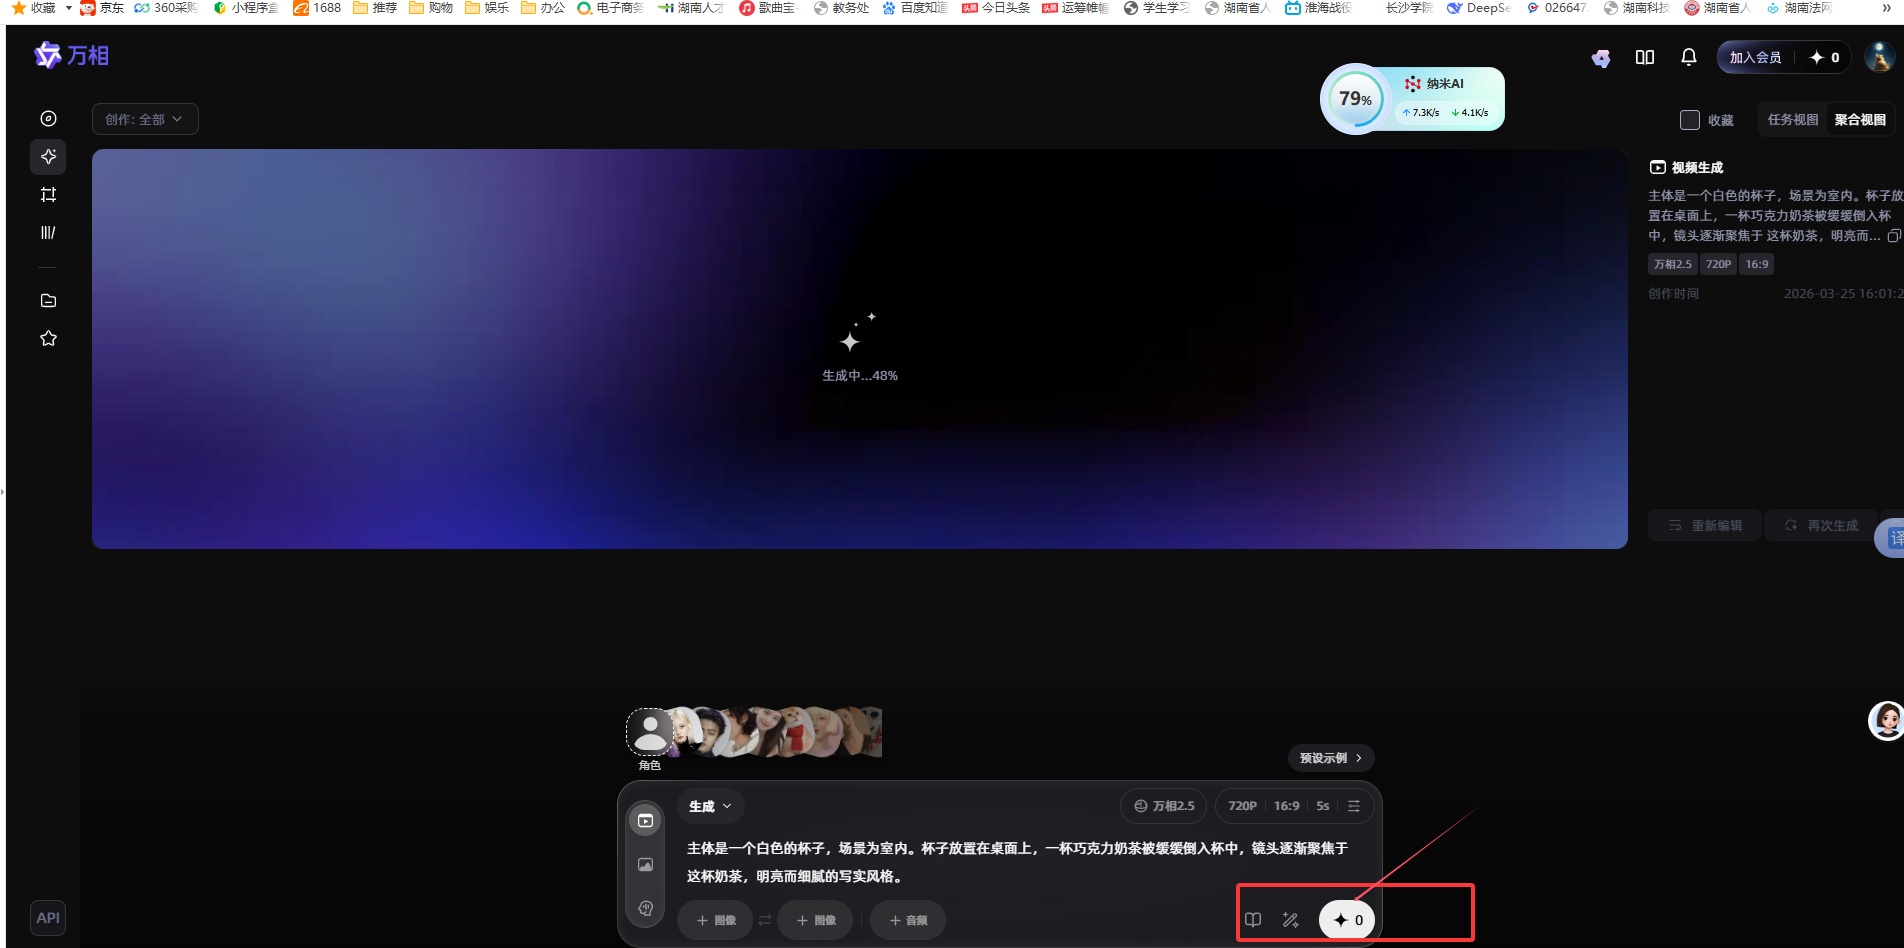Click the purple app logo in header
Image resolution: width=1904 pixels, height=948 pixels.
(x=1601, y=58)
